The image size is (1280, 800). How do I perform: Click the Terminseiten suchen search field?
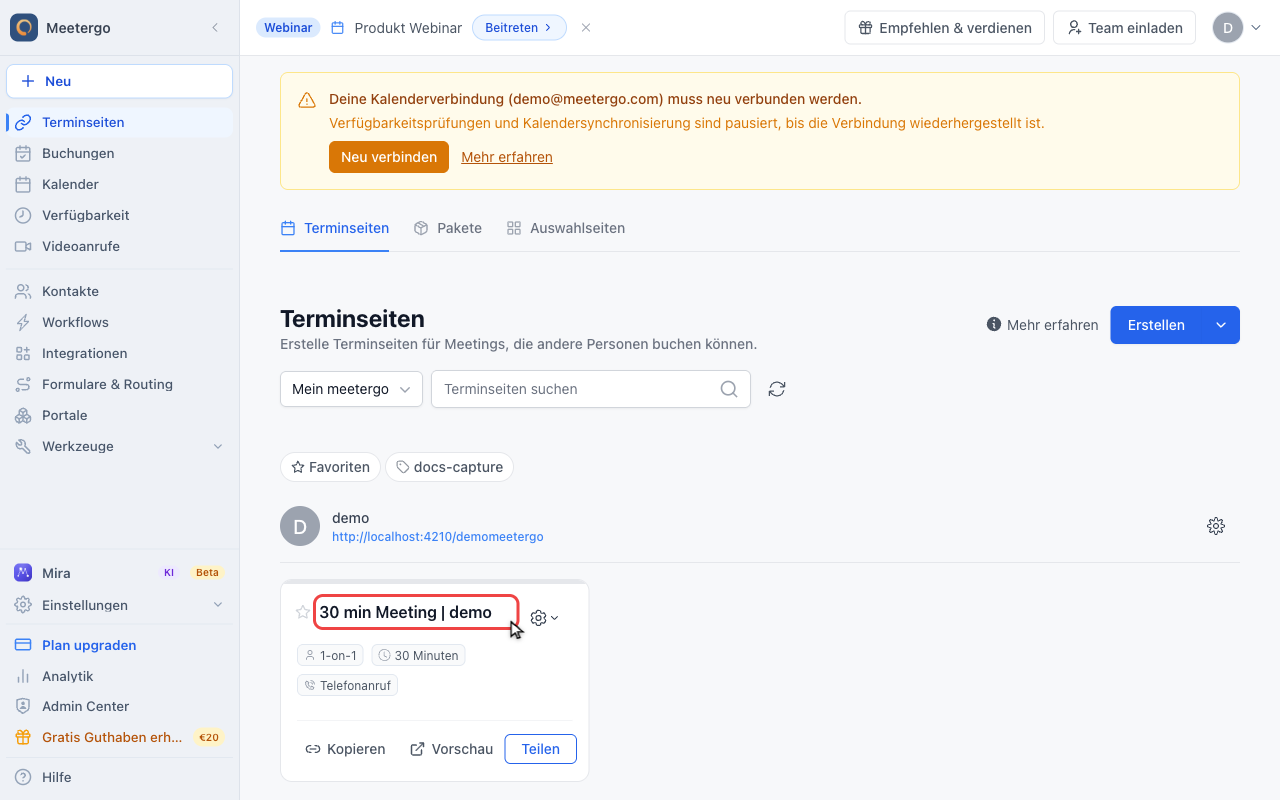(590, 389)
